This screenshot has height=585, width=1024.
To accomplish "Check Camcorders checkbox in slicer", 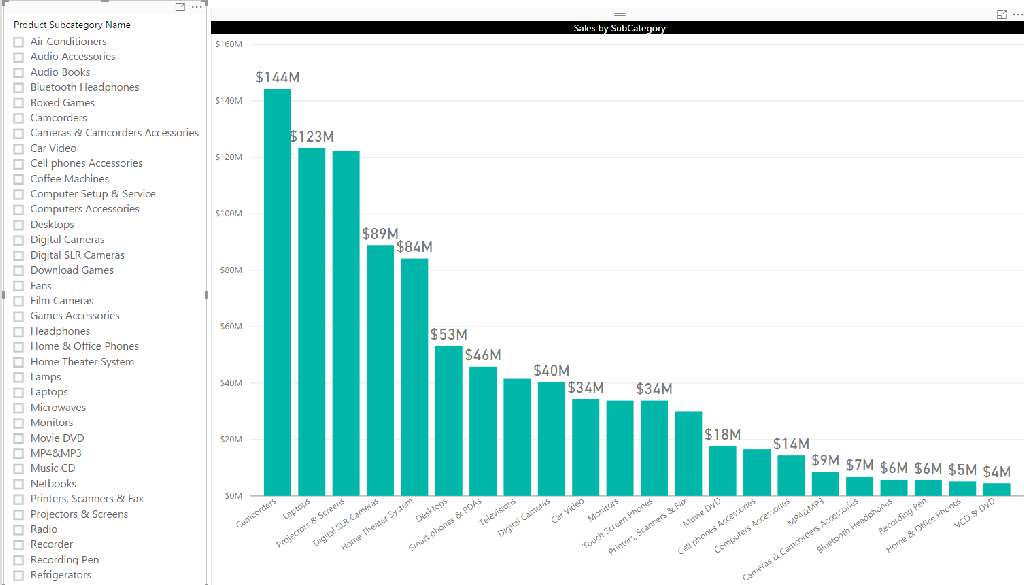I will pos(18,118).
